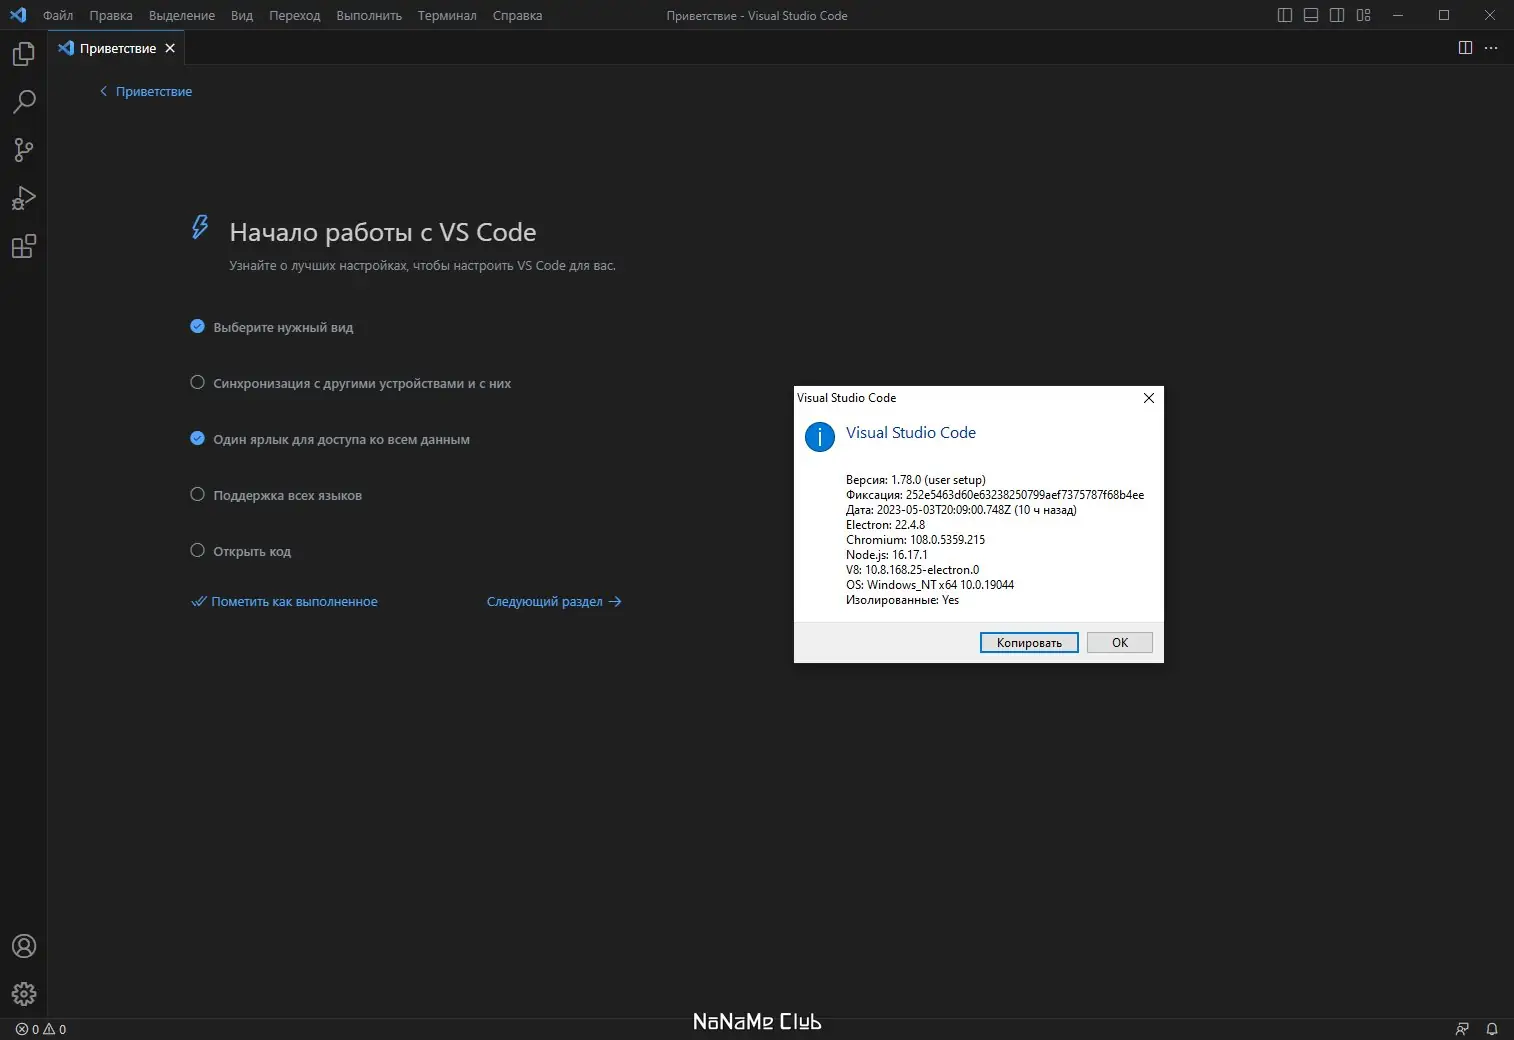Open the notifications bell in status bar

tap(1492, 1029)
